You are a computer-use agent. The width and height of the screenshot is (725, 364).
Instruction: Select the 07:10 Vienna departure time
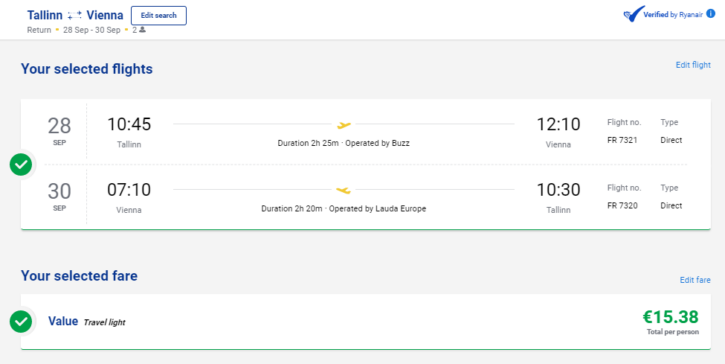pyautogui.click(x=129, y=190)
